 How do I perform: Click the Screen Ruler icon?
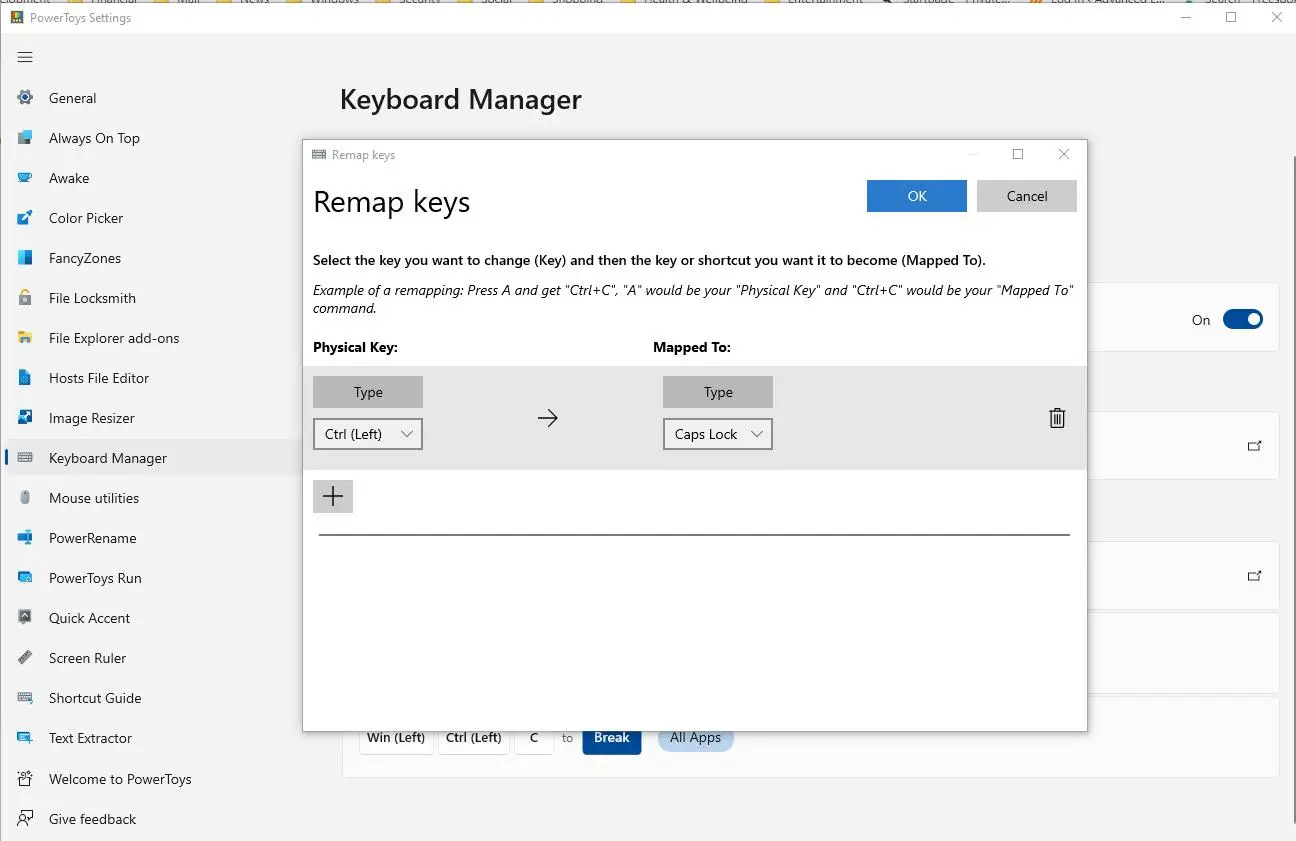[25, 658]
